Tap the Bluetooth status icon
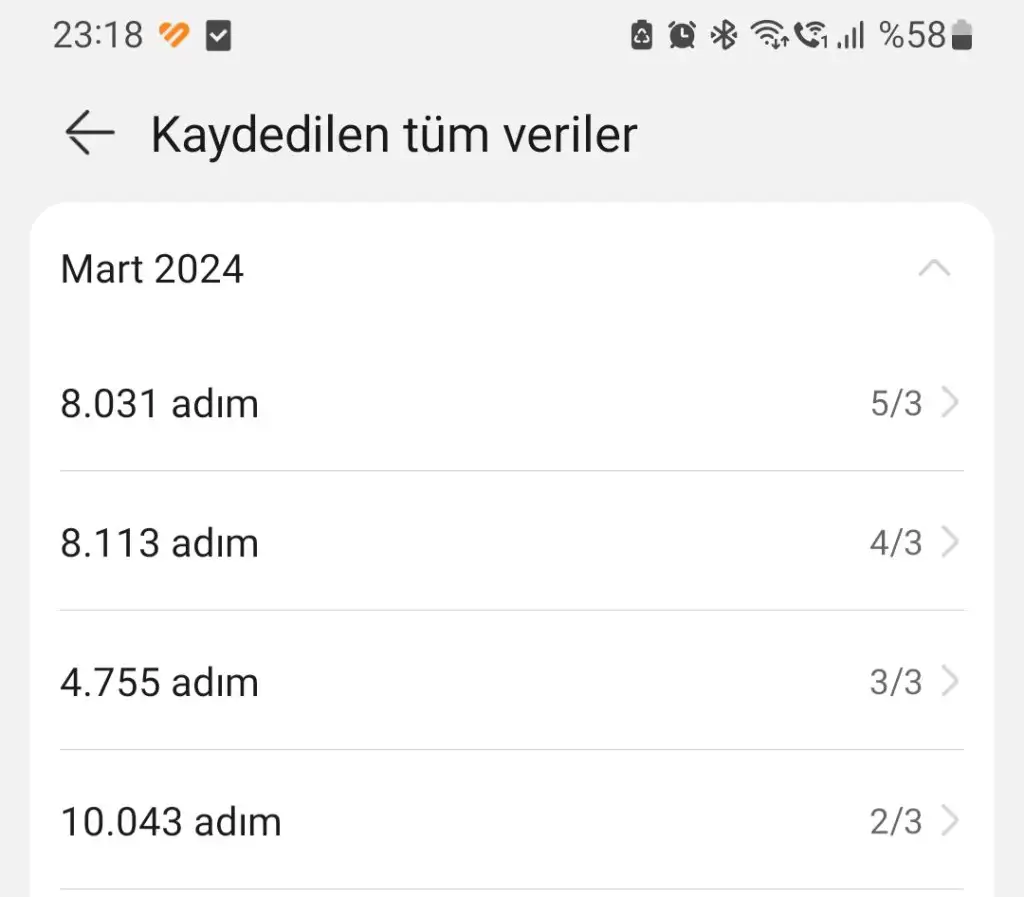This screenshot has height=897, width=1024. coord(723,36)
